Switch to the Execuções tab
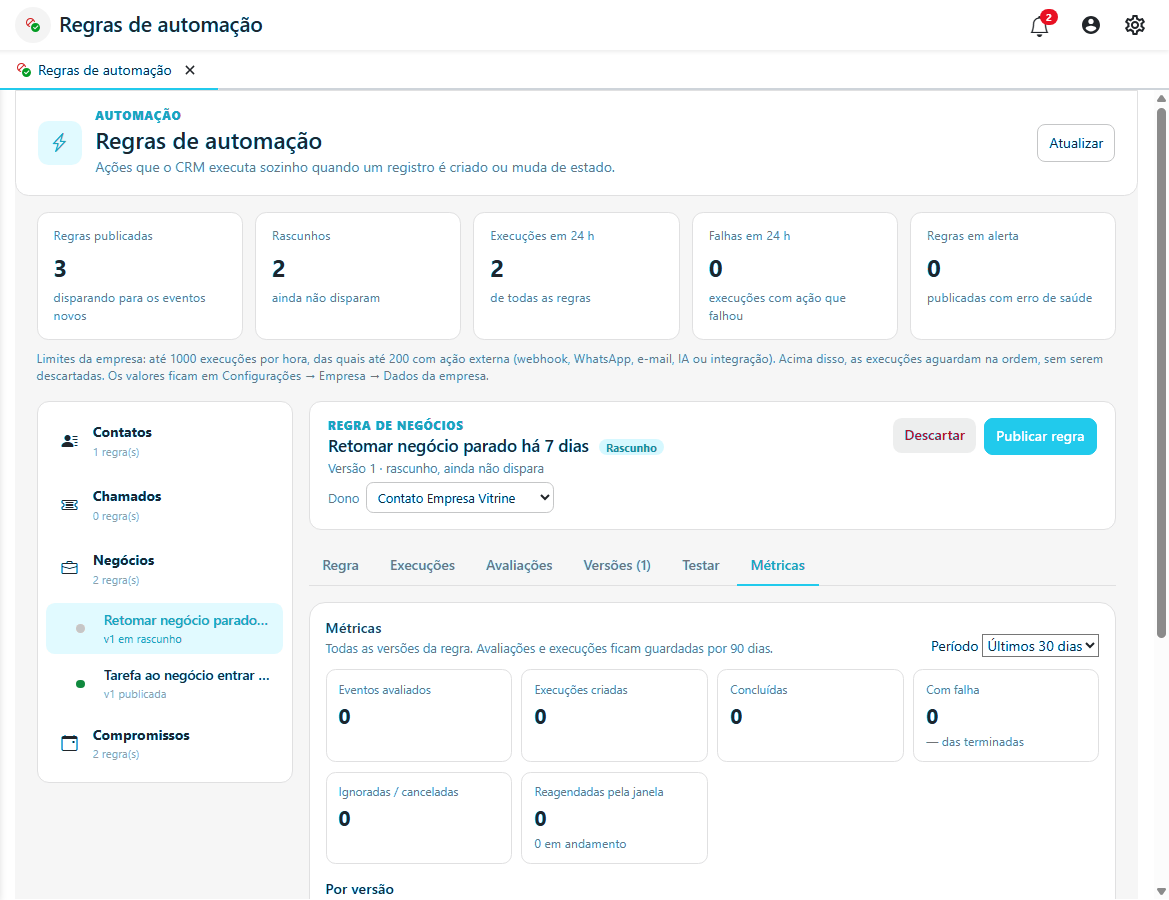 tap(422, 565)
